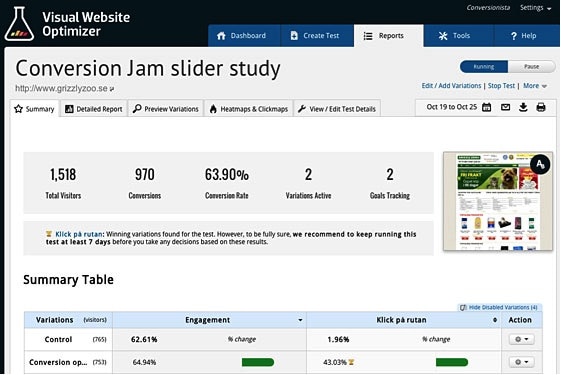The height and width of the screenshot is (375, 561).
Task: Click the print report icon
Action: click(541, 107)
